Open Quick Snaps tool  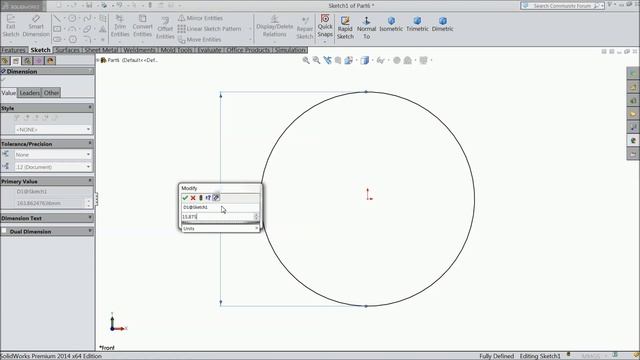[325, 26]
